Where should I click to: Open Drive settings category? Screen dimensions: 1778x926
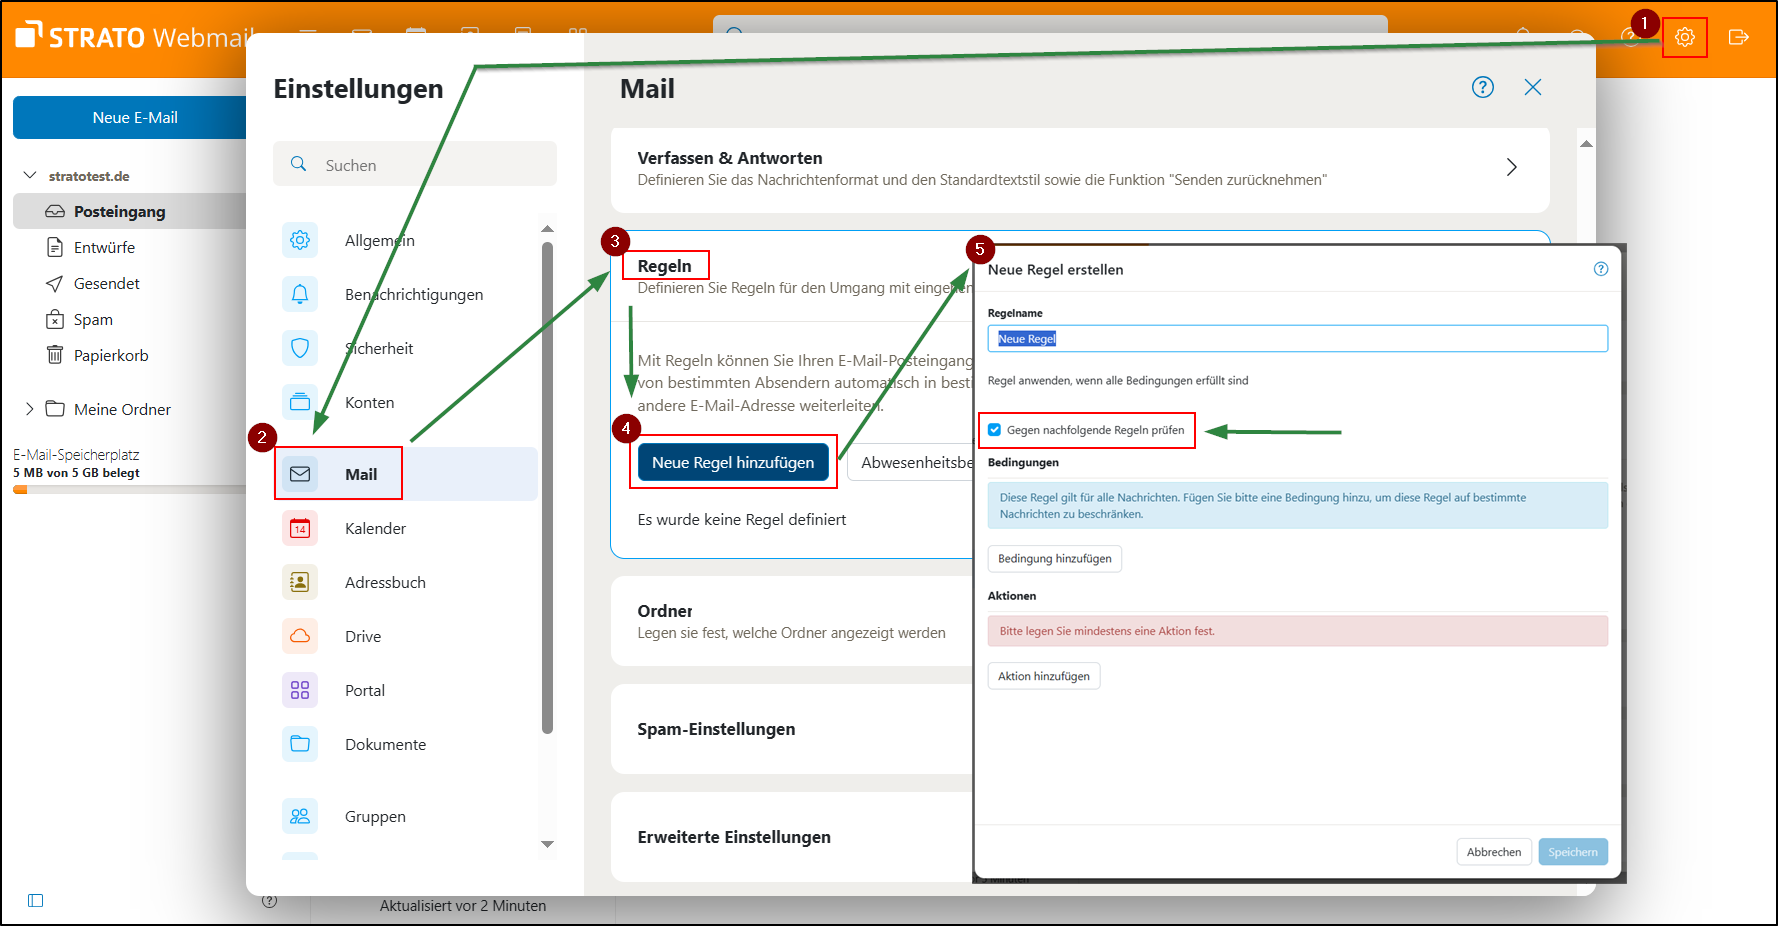pos(363,636)
